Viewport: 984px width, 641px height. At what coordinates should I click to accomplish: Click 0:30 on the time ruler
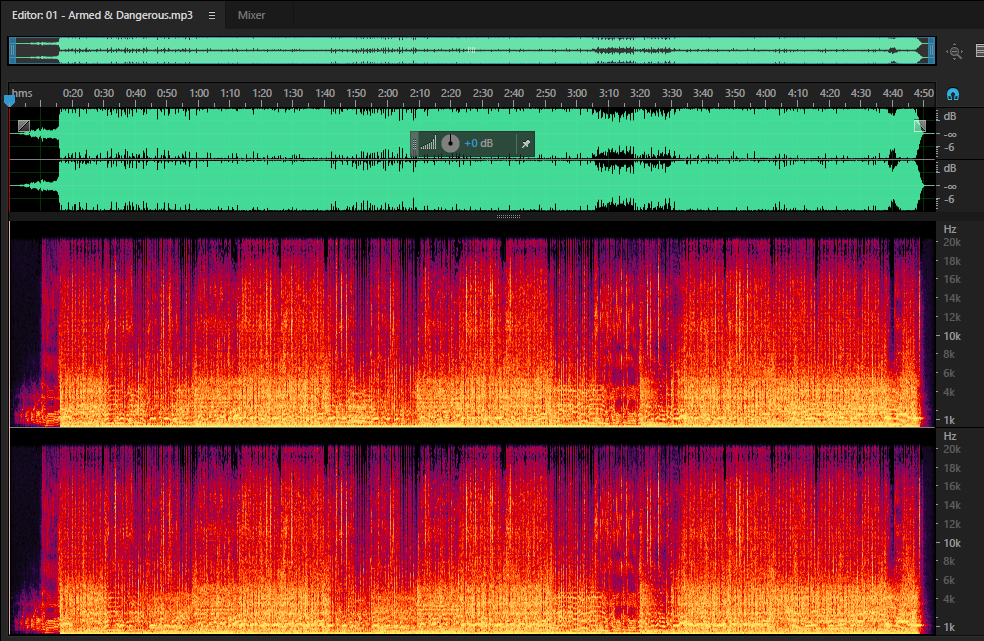click(104, 94)
